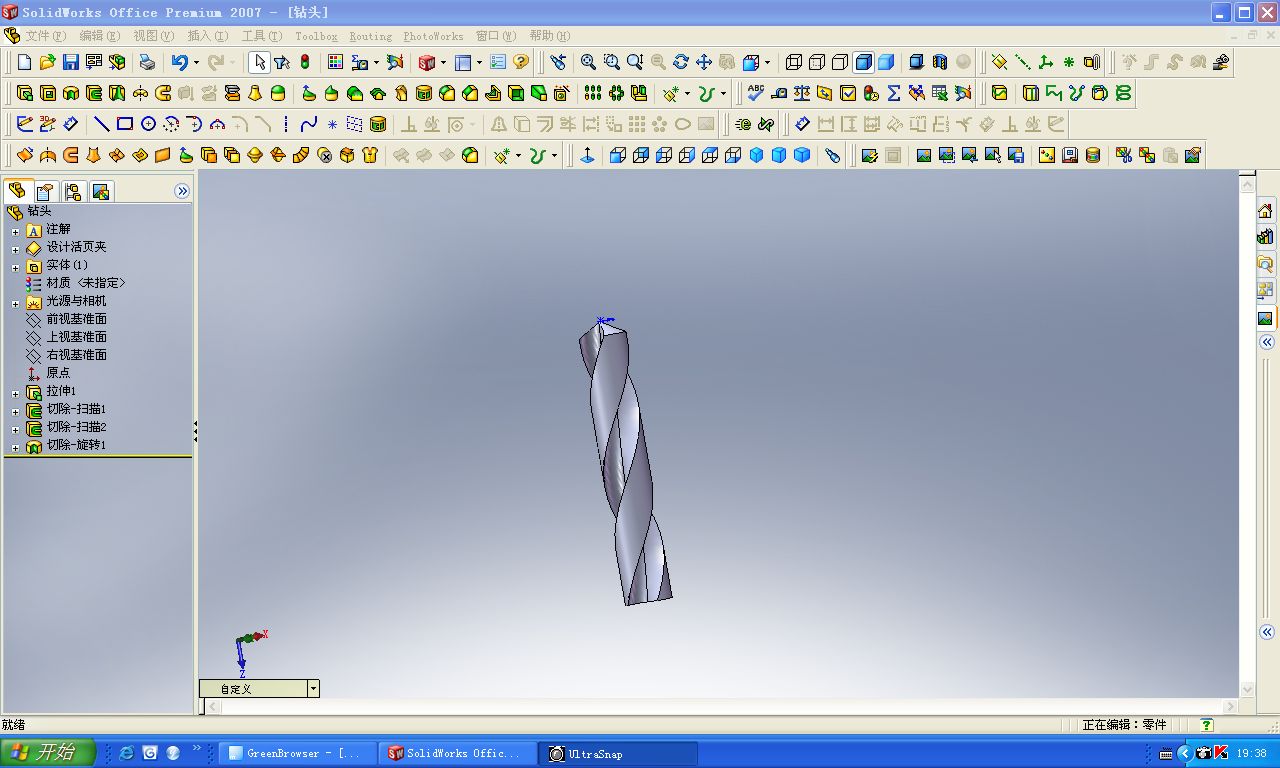
Task: Expand the 切除-扫描2 feature node
Action: (15, 429)
